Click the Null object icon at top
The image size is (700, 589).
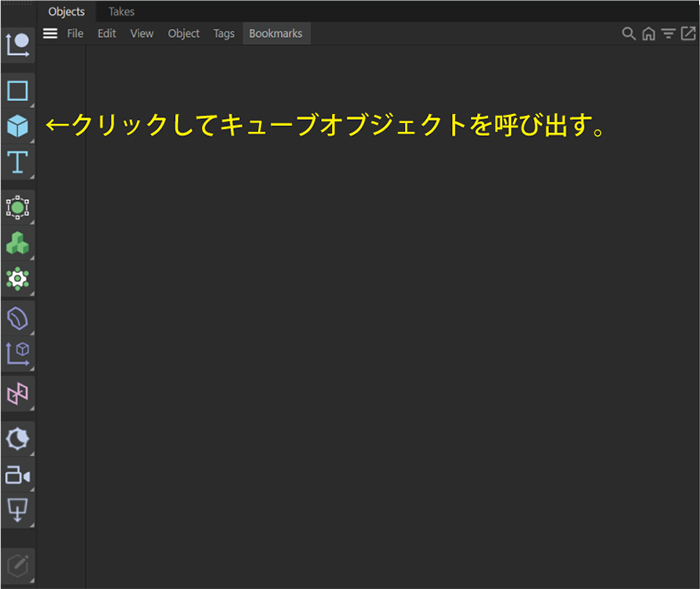tap(18, 44)
